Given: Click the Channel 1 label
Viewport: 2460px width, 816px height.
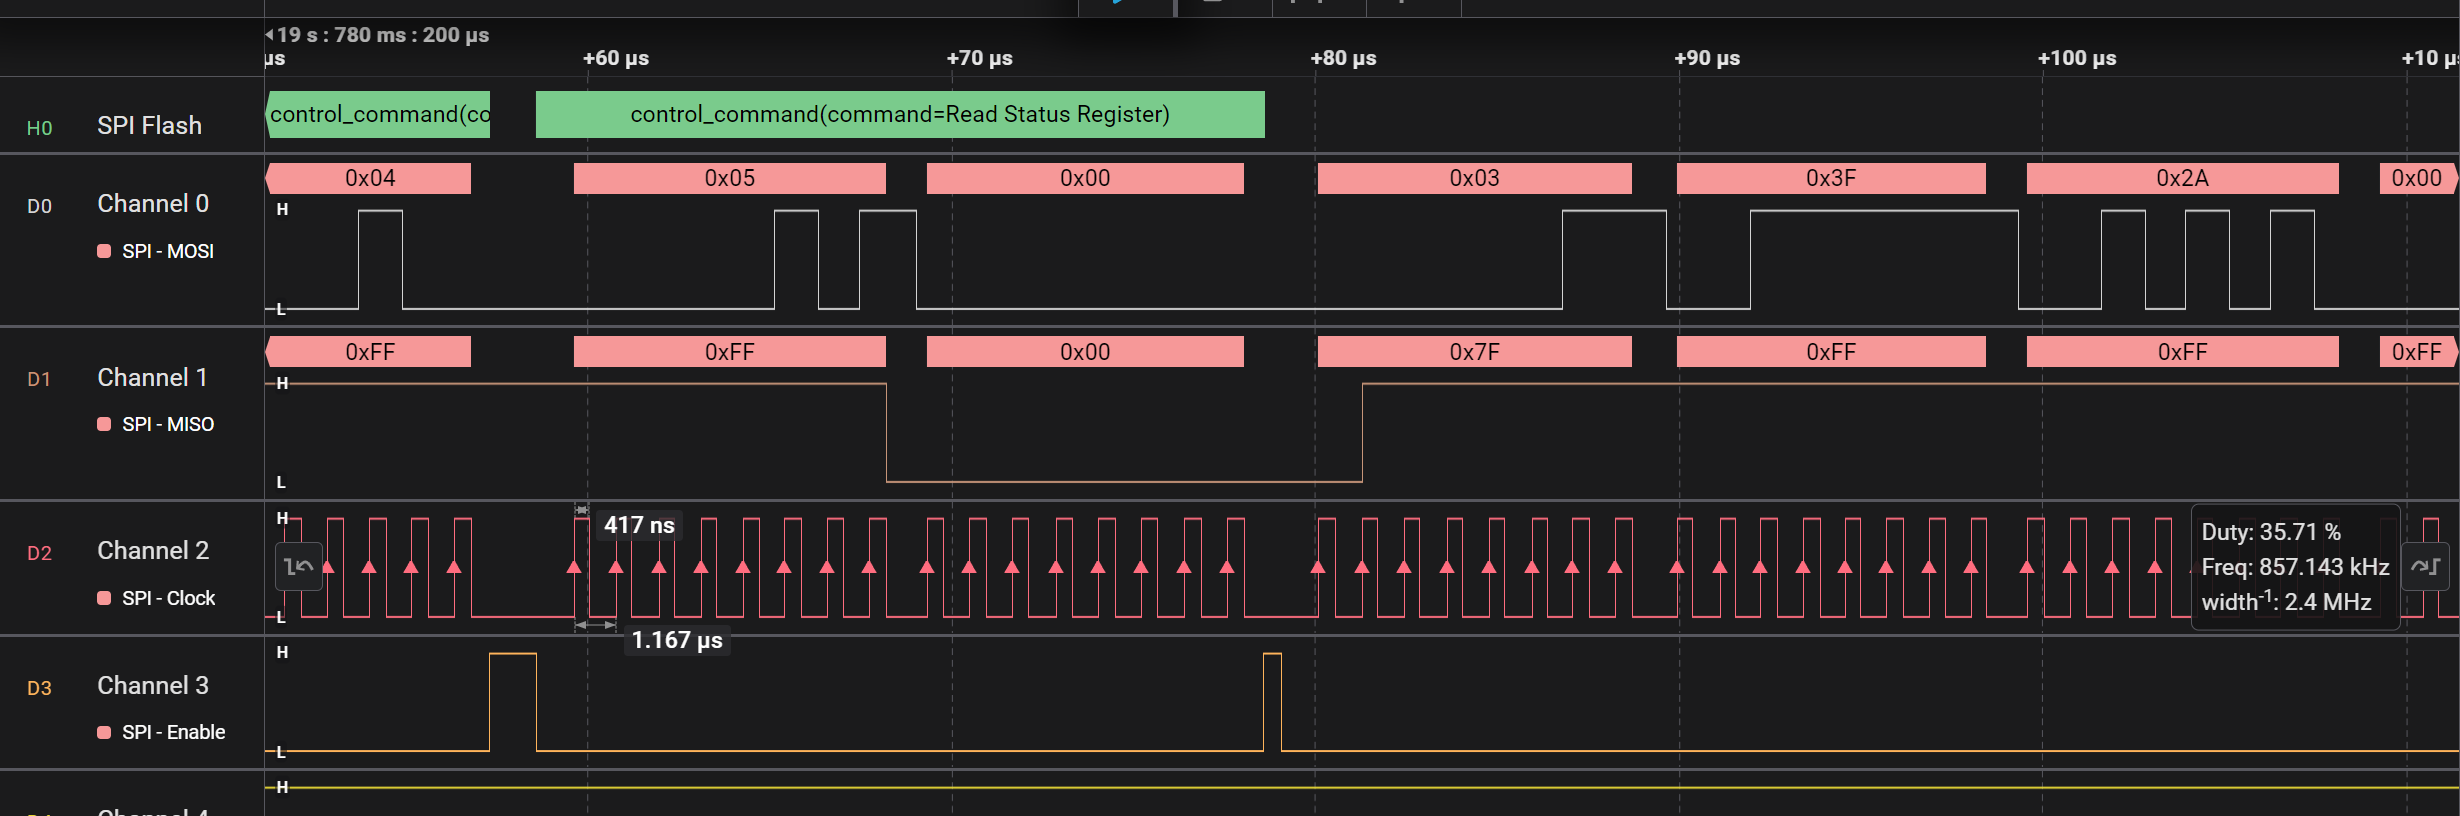Looking at the screenshot, I should 152,378.
